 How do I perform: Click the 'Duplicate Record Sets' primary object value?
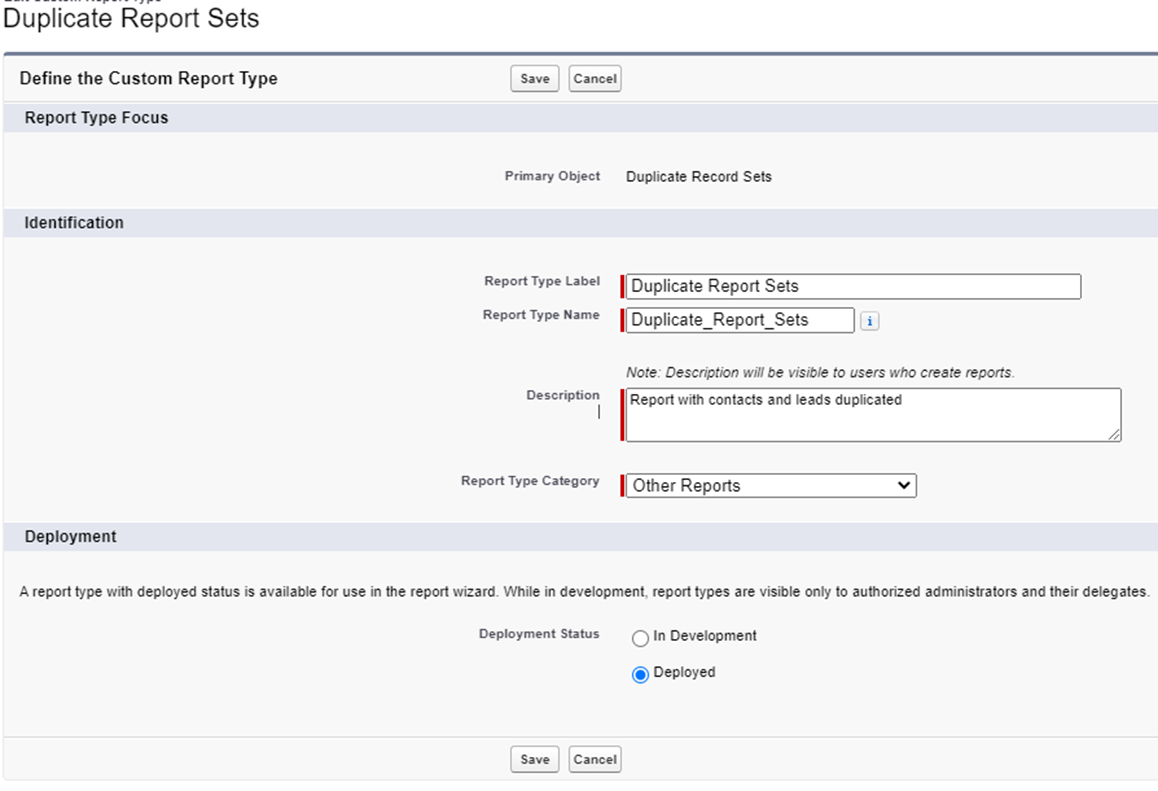(x=699, y=177)
